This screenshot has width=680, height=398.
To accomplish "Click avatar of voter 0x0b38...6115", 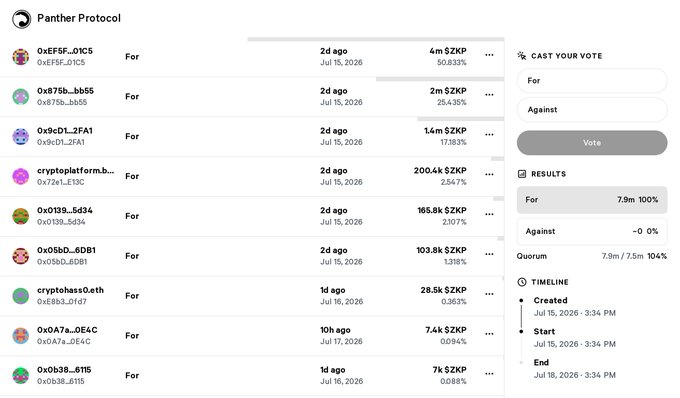I will click(20, 376).
